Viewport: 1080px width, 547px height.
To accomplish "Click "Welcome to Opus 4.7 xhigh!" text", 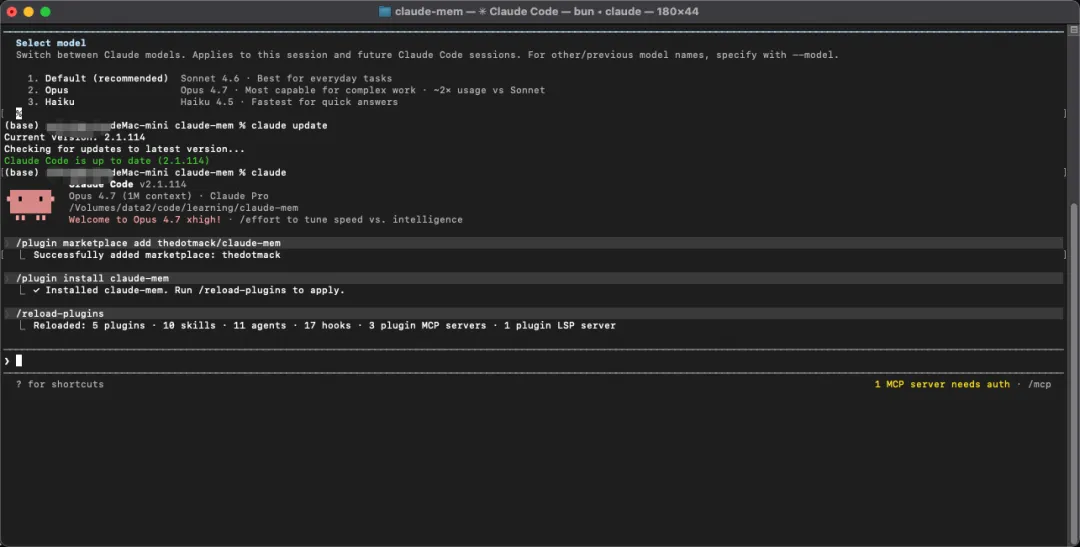I will [145, 219].
